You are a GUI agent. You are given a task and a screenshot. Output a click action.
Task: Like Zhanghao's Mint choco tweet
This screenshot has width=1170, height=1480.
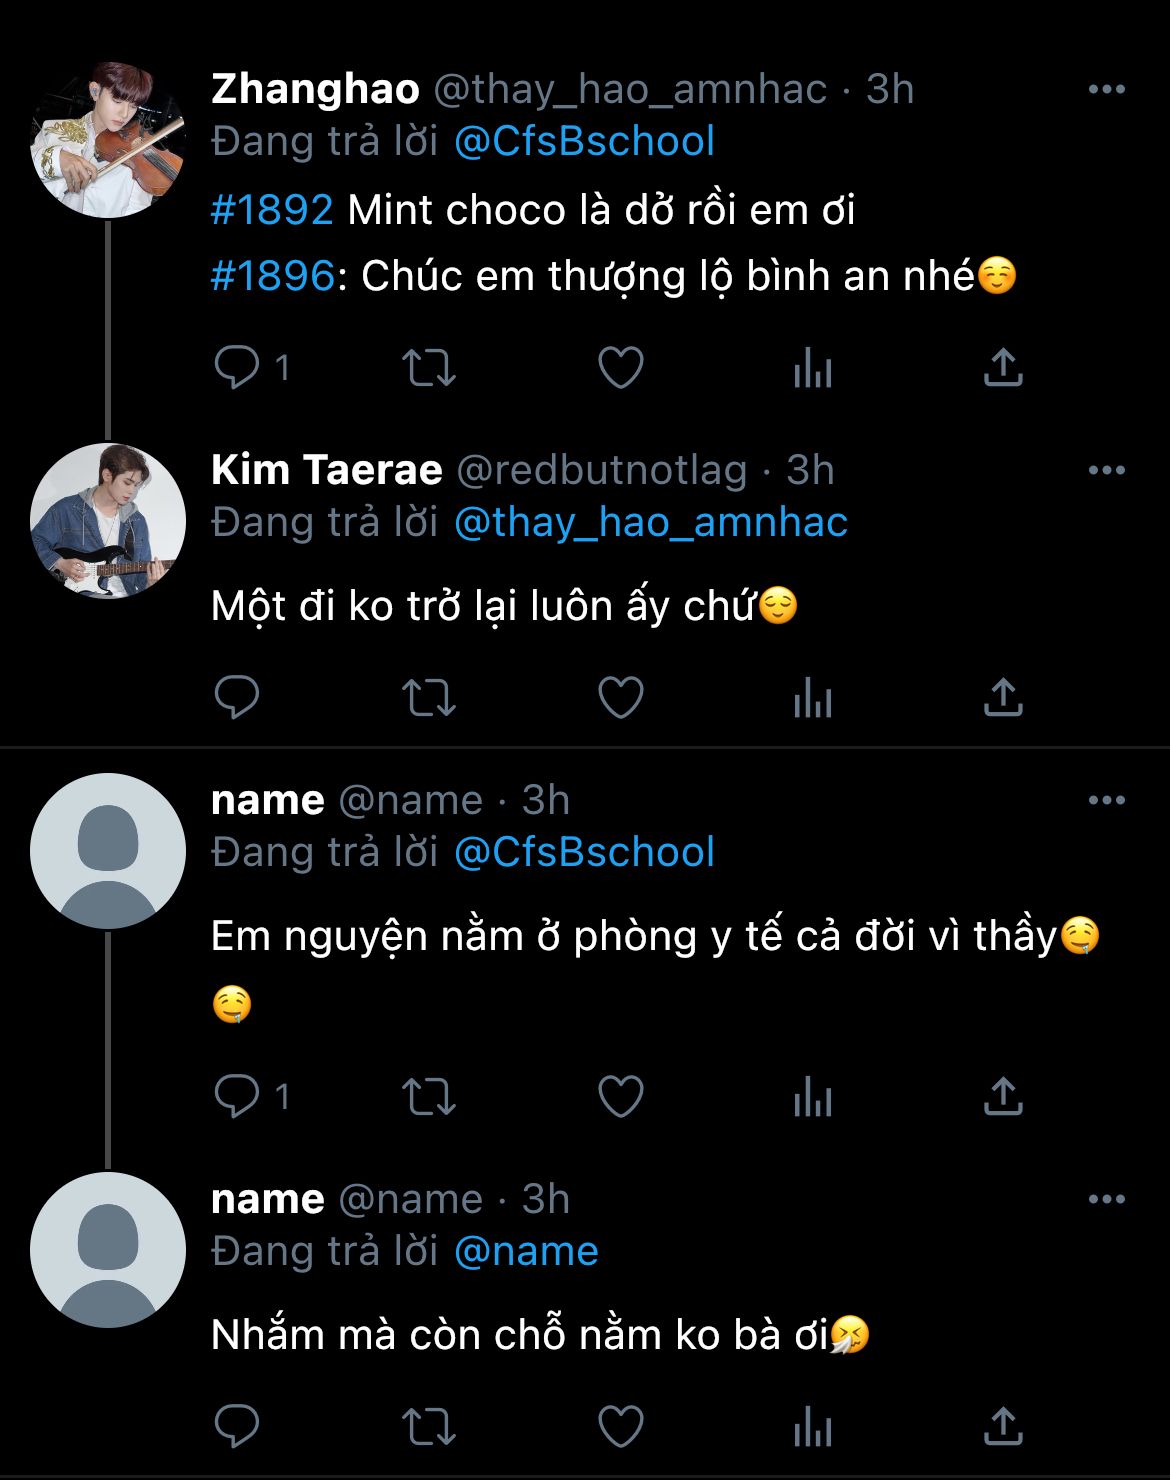[620, 368]
